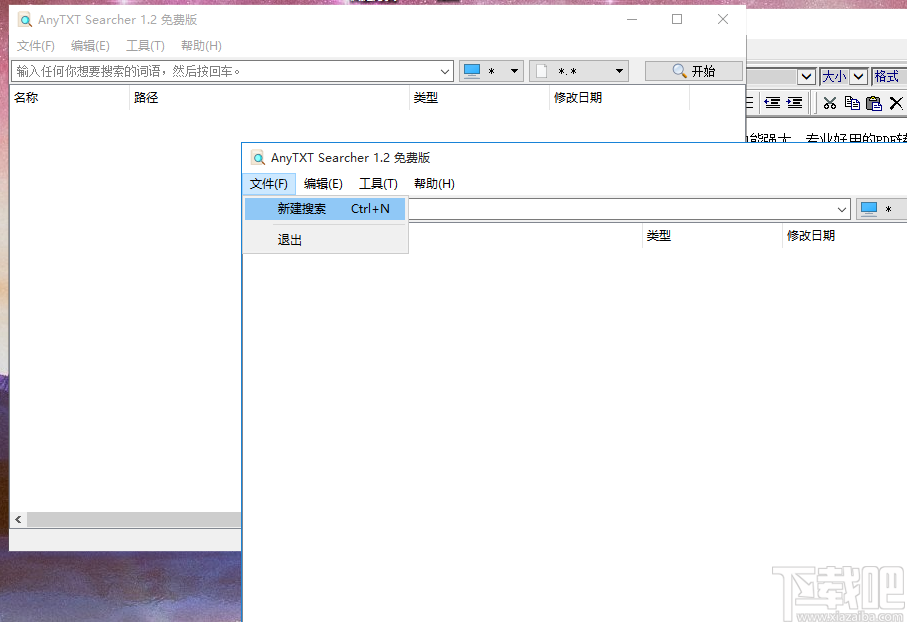This screenshot has height=622, width=907.
Task: Open the drive selector dropdown in the back window
Action: [x=492, y=71]
